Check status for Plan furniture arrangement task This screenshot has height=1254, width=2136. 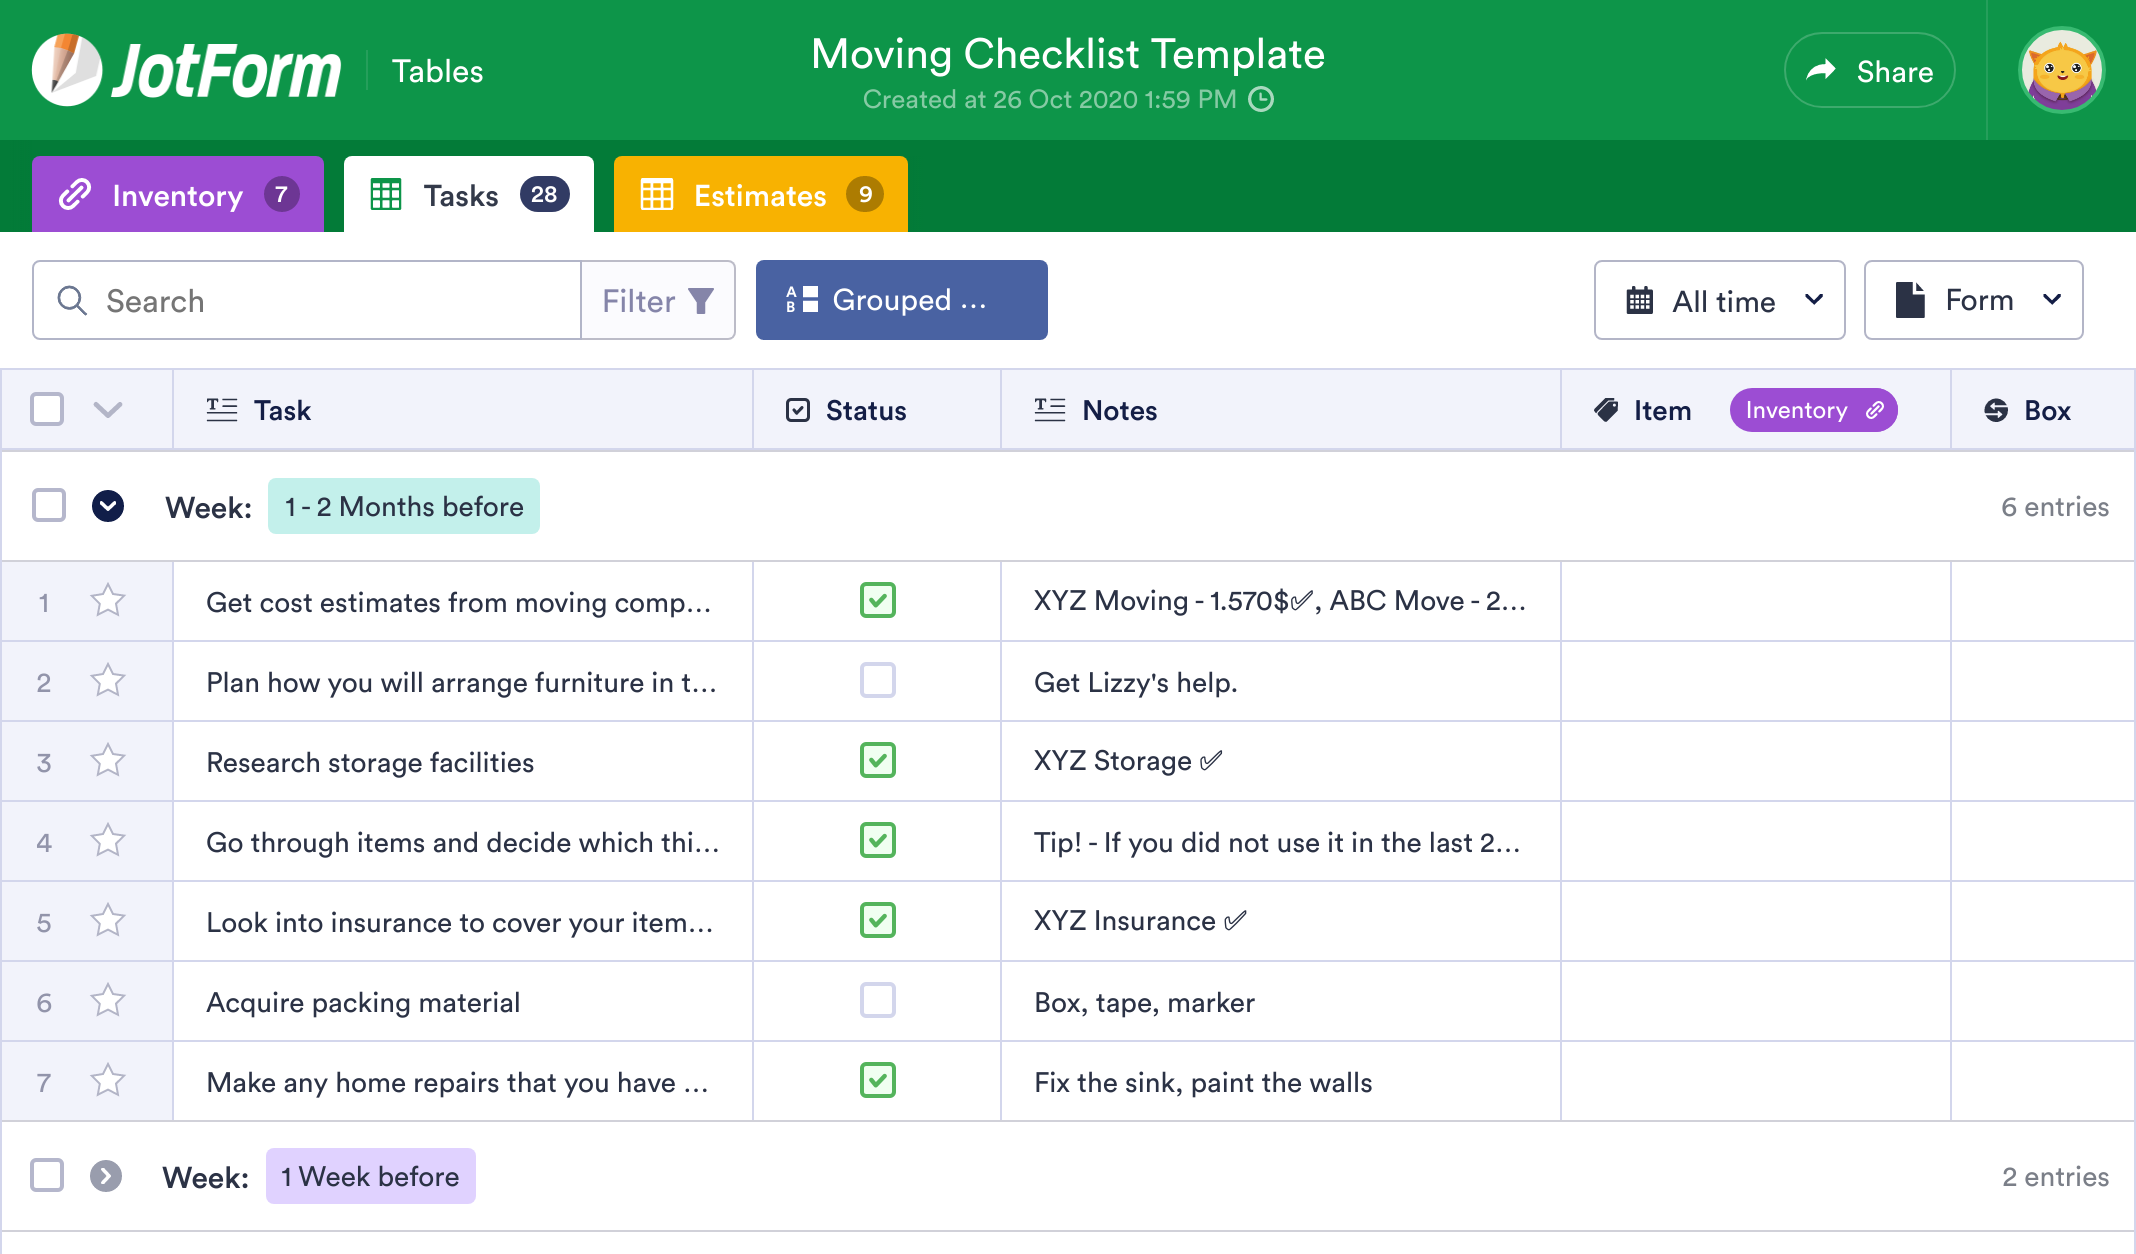point(878,681)
